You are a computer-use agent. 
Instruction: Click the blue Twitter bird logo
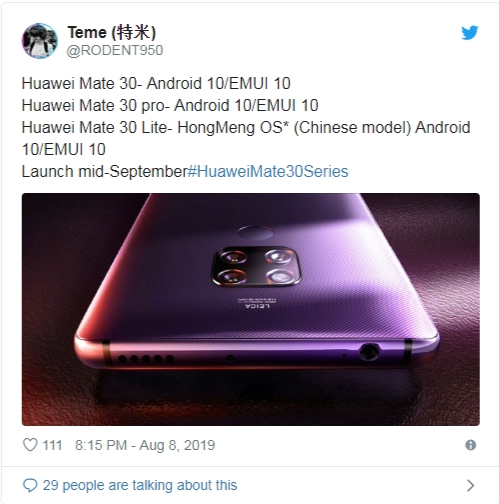470,33
